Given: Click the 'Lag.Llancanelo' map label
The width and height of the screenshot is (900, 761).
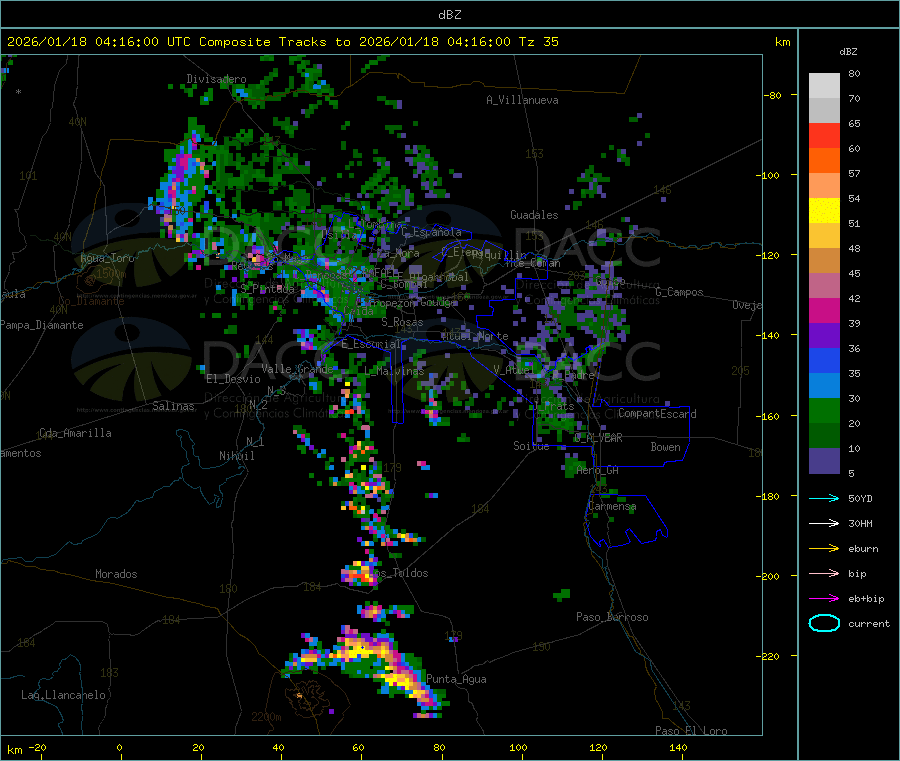Looking at the screenshot, I should click(x=64, y=695).
